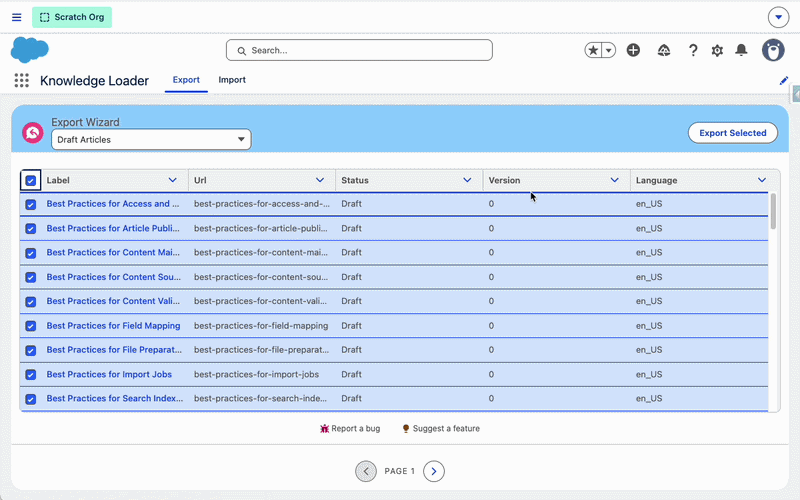The width and height of the screenshot is (800, 500).
Task: Open Best Practices for Content Sou link
Action: click(114, 277)
